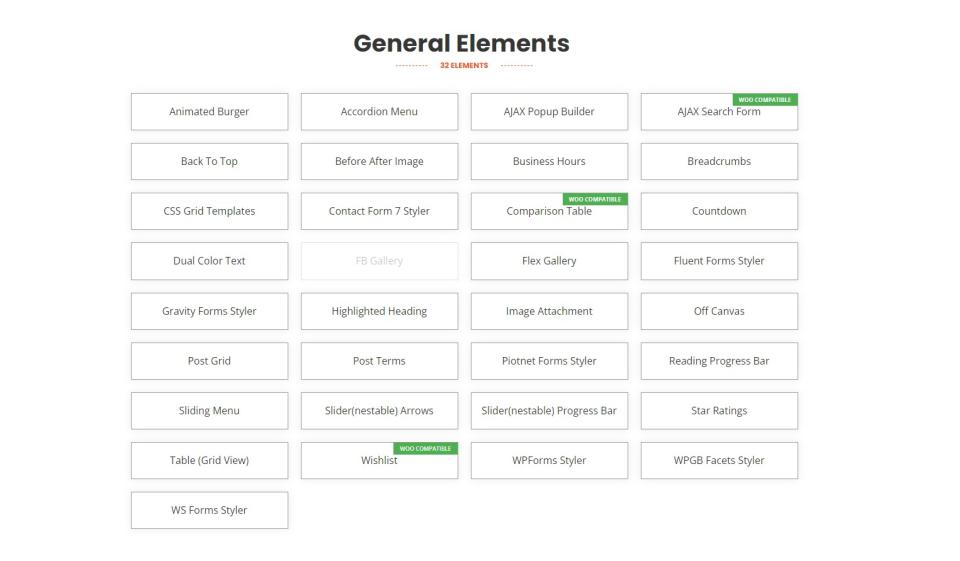The height and width of the screenshot is (561, 960).
Task: Open the Countdown element box
Action: [719, 211]
